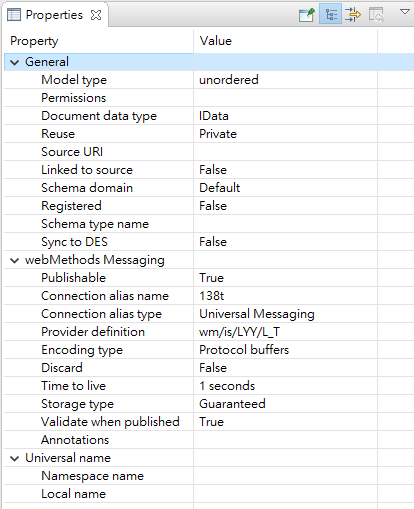Open the Properties view menu arrow
The width and height of the screenshot is (414, 509).
point(405,12)
